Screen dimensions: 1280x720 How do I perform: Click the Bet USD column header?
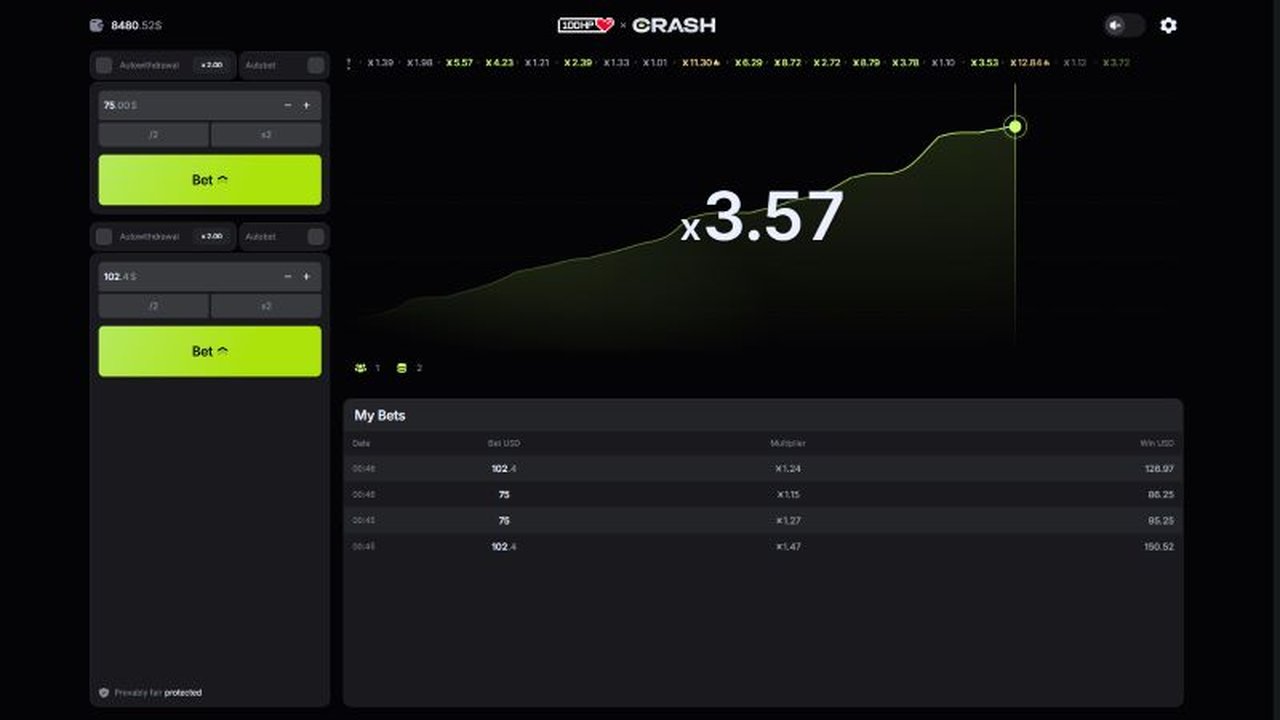pyautogui.click(x=503, y=443)
